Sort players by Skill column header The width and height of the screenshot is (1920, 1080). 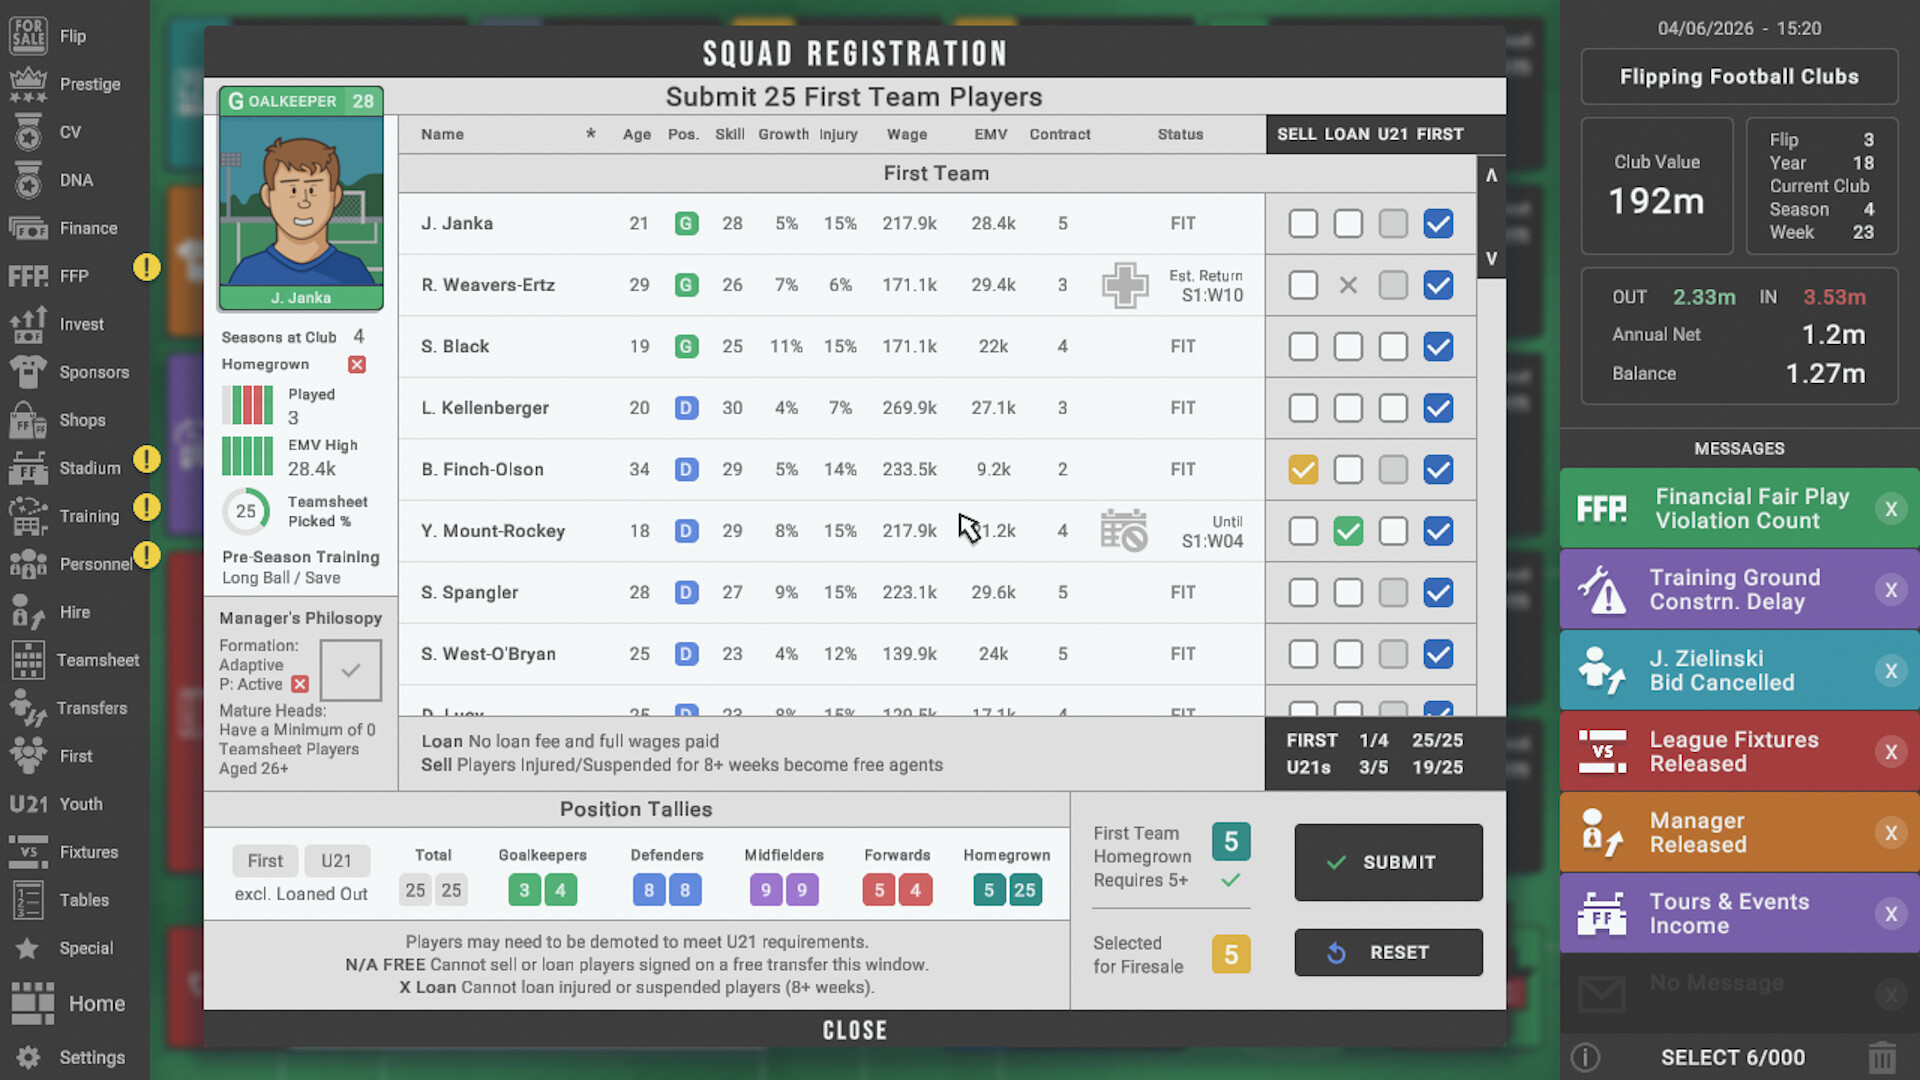[x=730, y=134]
